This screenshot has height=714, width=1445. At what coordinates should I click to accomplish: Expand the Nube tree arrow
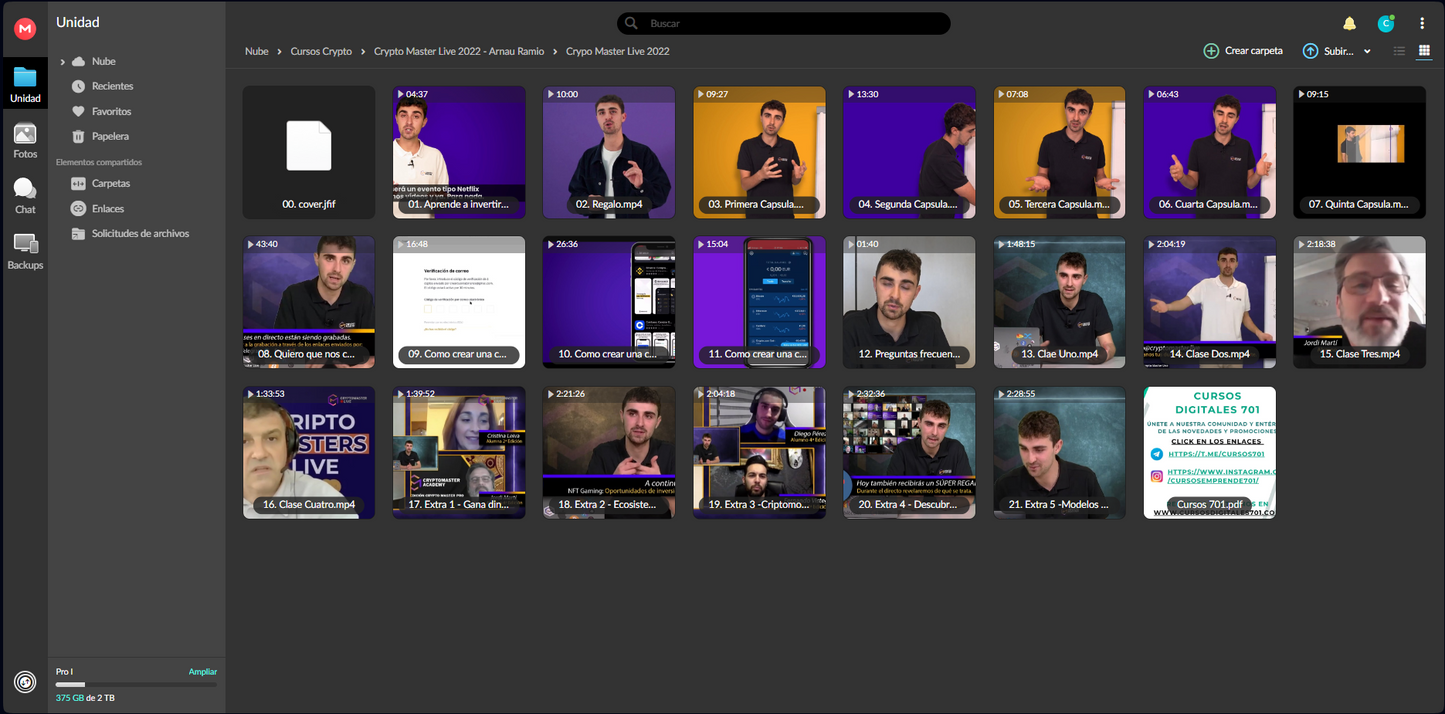62,62
